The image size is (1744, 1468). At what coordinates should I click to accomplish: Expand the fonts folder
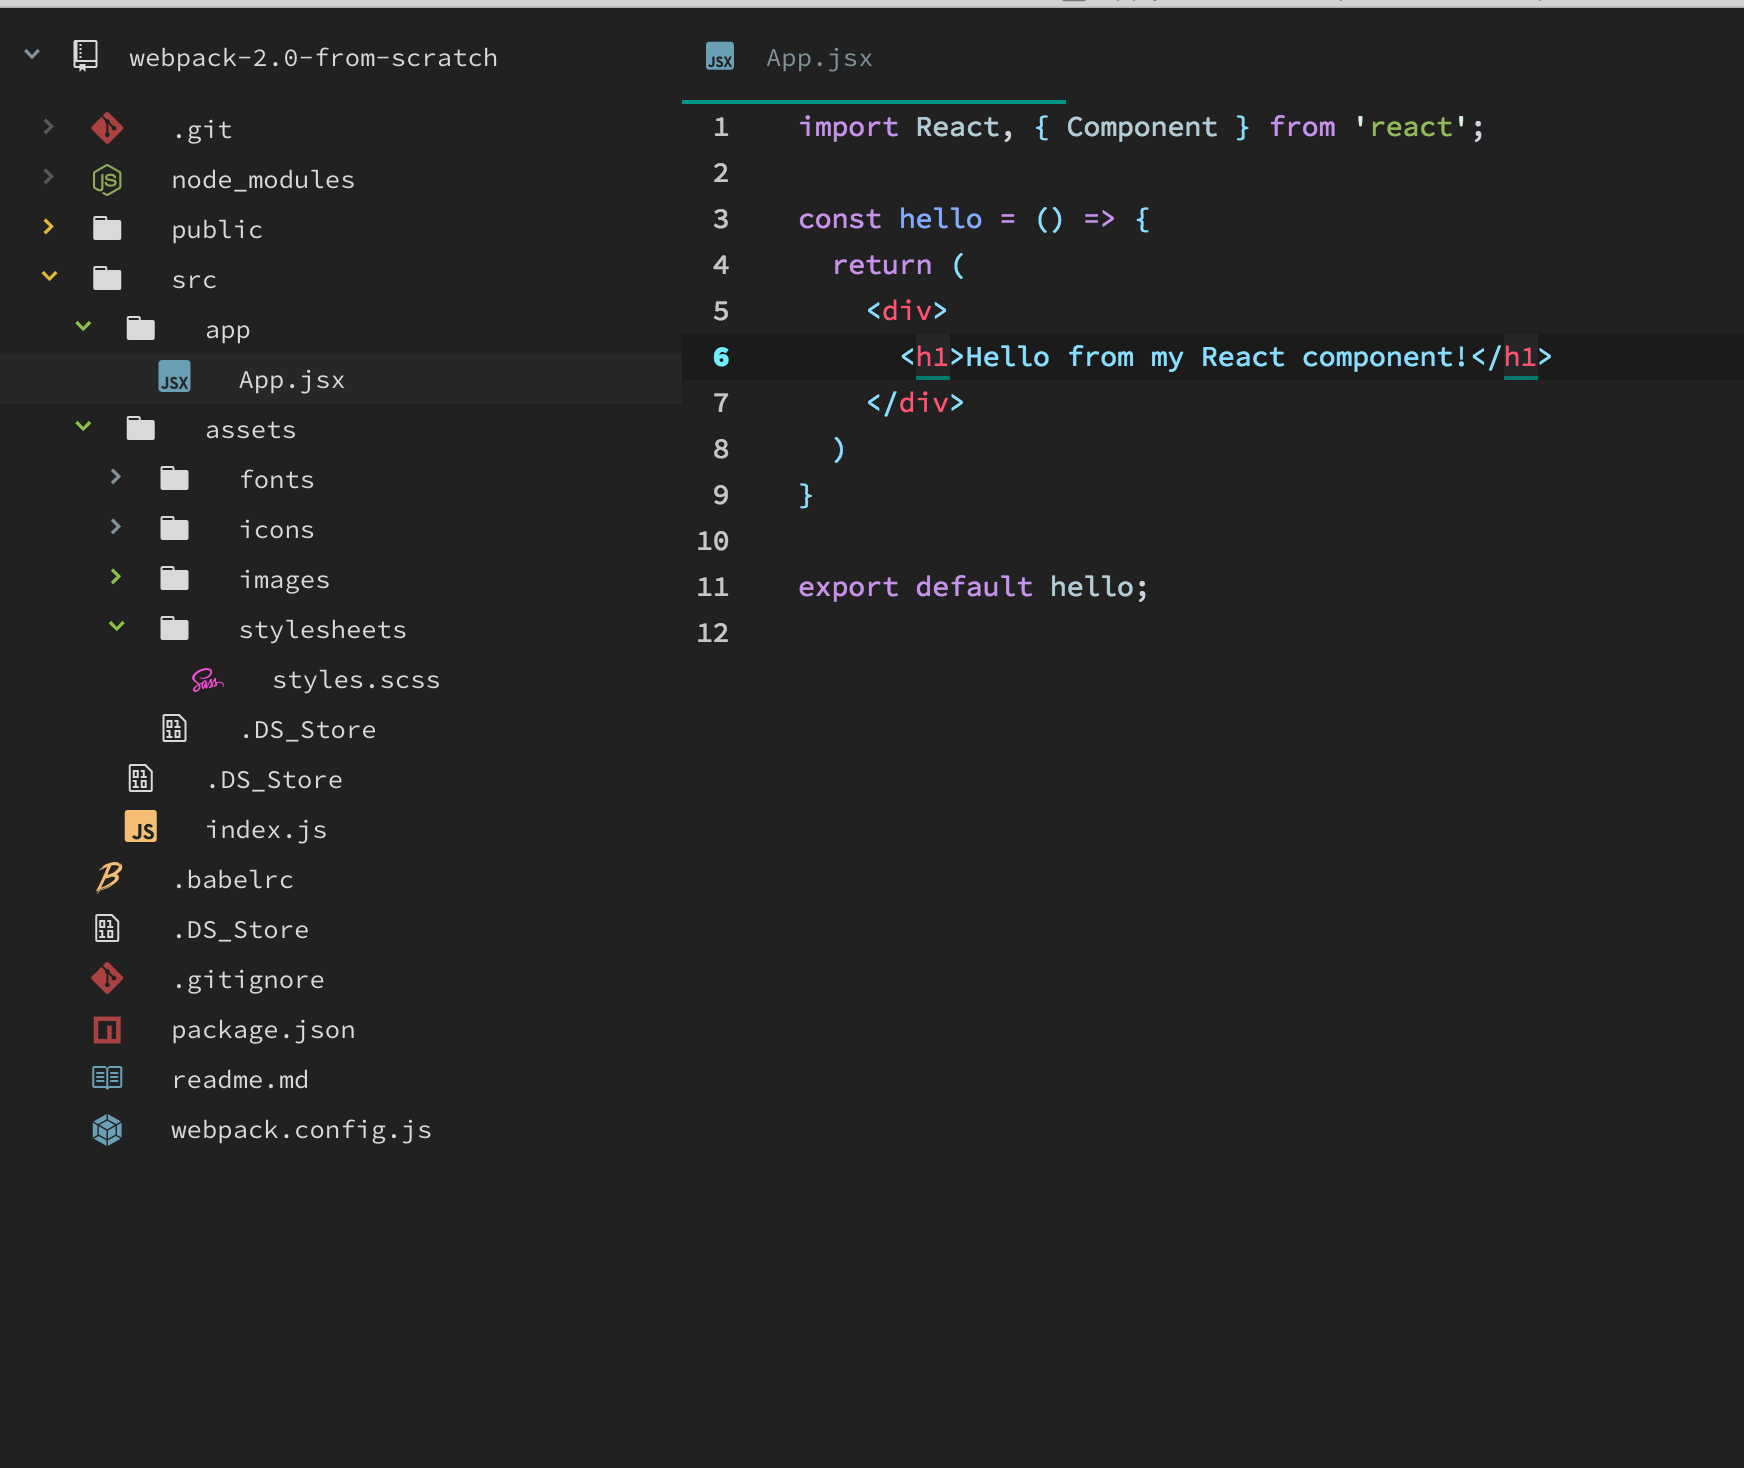tap(116, 477)
